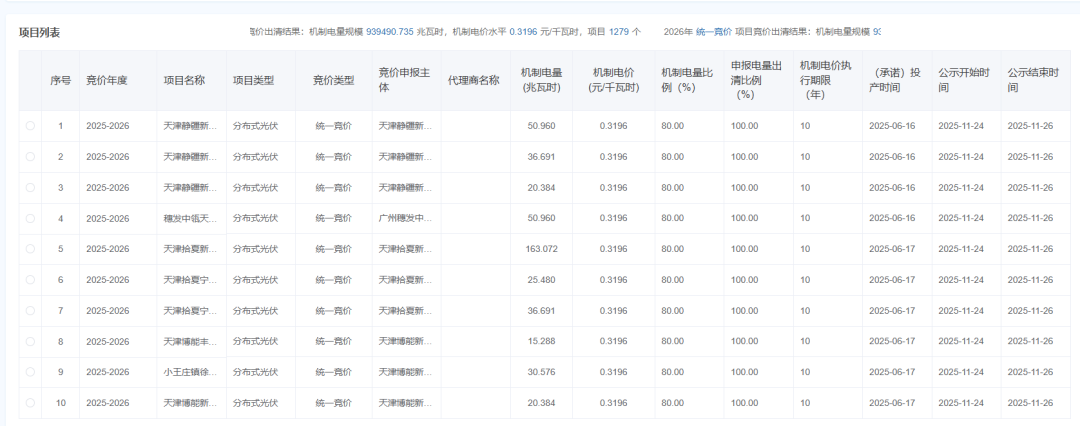The width and height of the screenshot is (1080, 426).
Task: Click 广州穗发中... bidding entity in row 4
Action: point(406,218)
